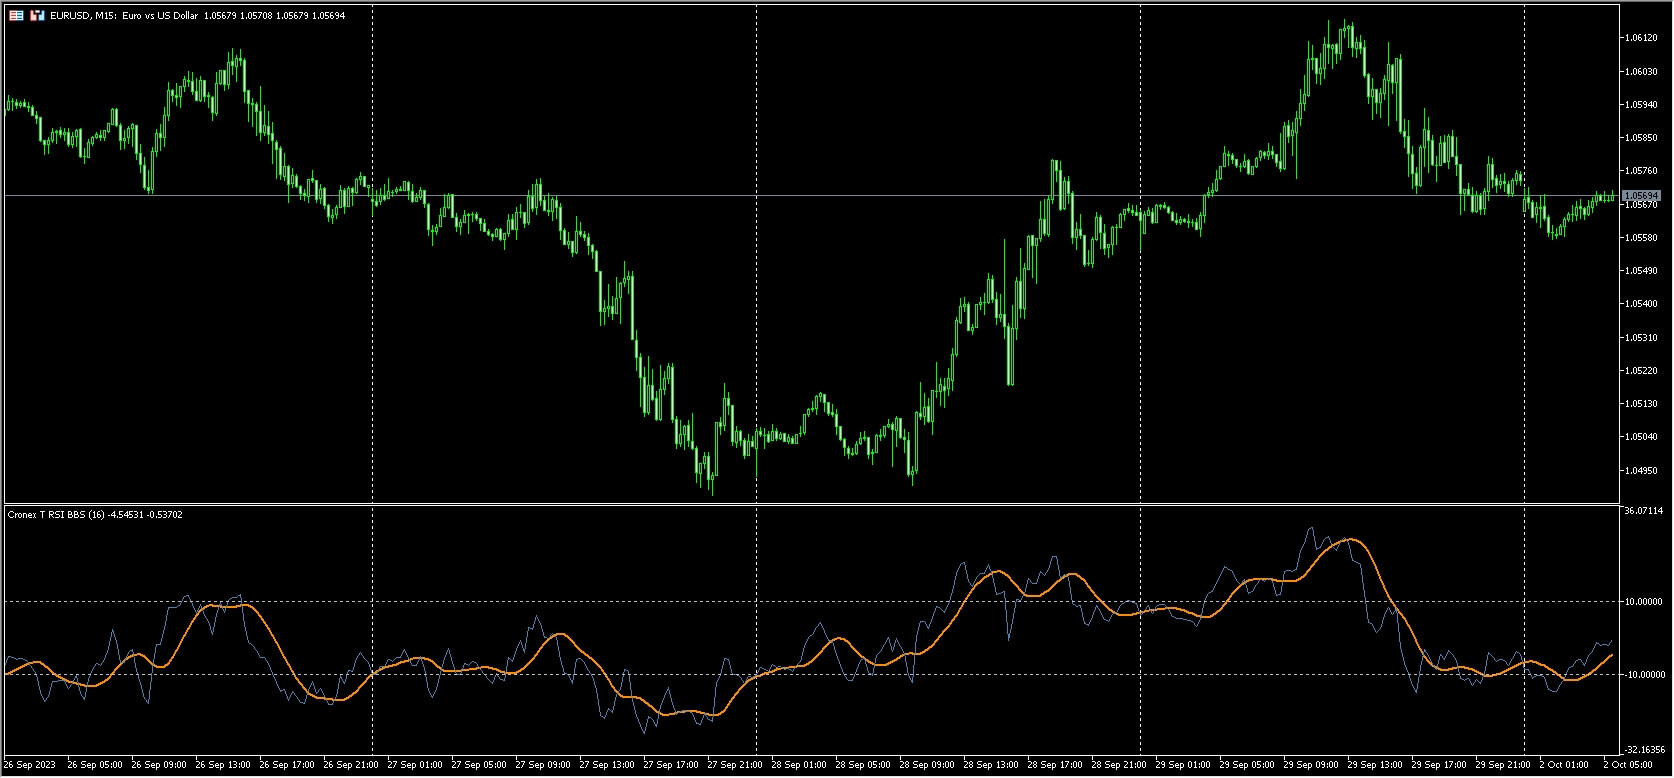Click the 26 Sep 09:00 time label
This screenshot has height=778, width=1674.
[x=159, y=765]
